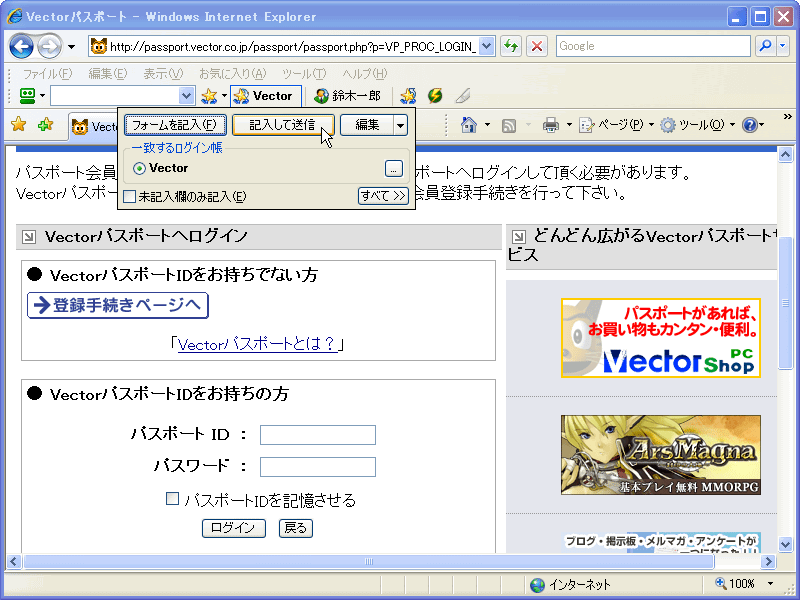This screenshot has width=800, height=600.
Task: Click the green lightning generate icon
Action: point(435,95)
